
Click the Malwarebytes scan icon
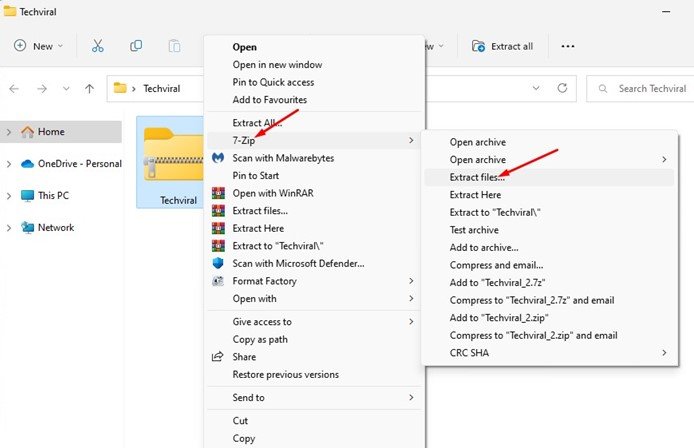coord(218,158)
